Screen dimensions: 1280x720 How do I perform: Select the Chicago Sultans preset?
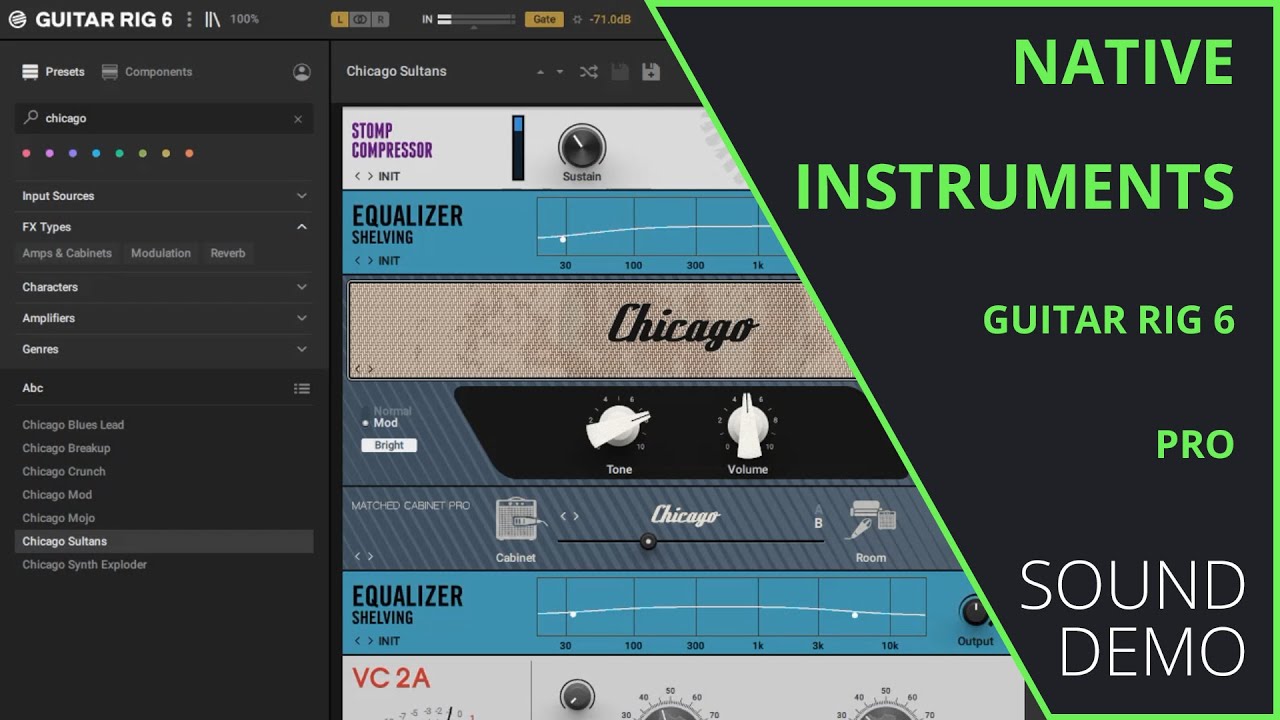click(x=164, y=541)
